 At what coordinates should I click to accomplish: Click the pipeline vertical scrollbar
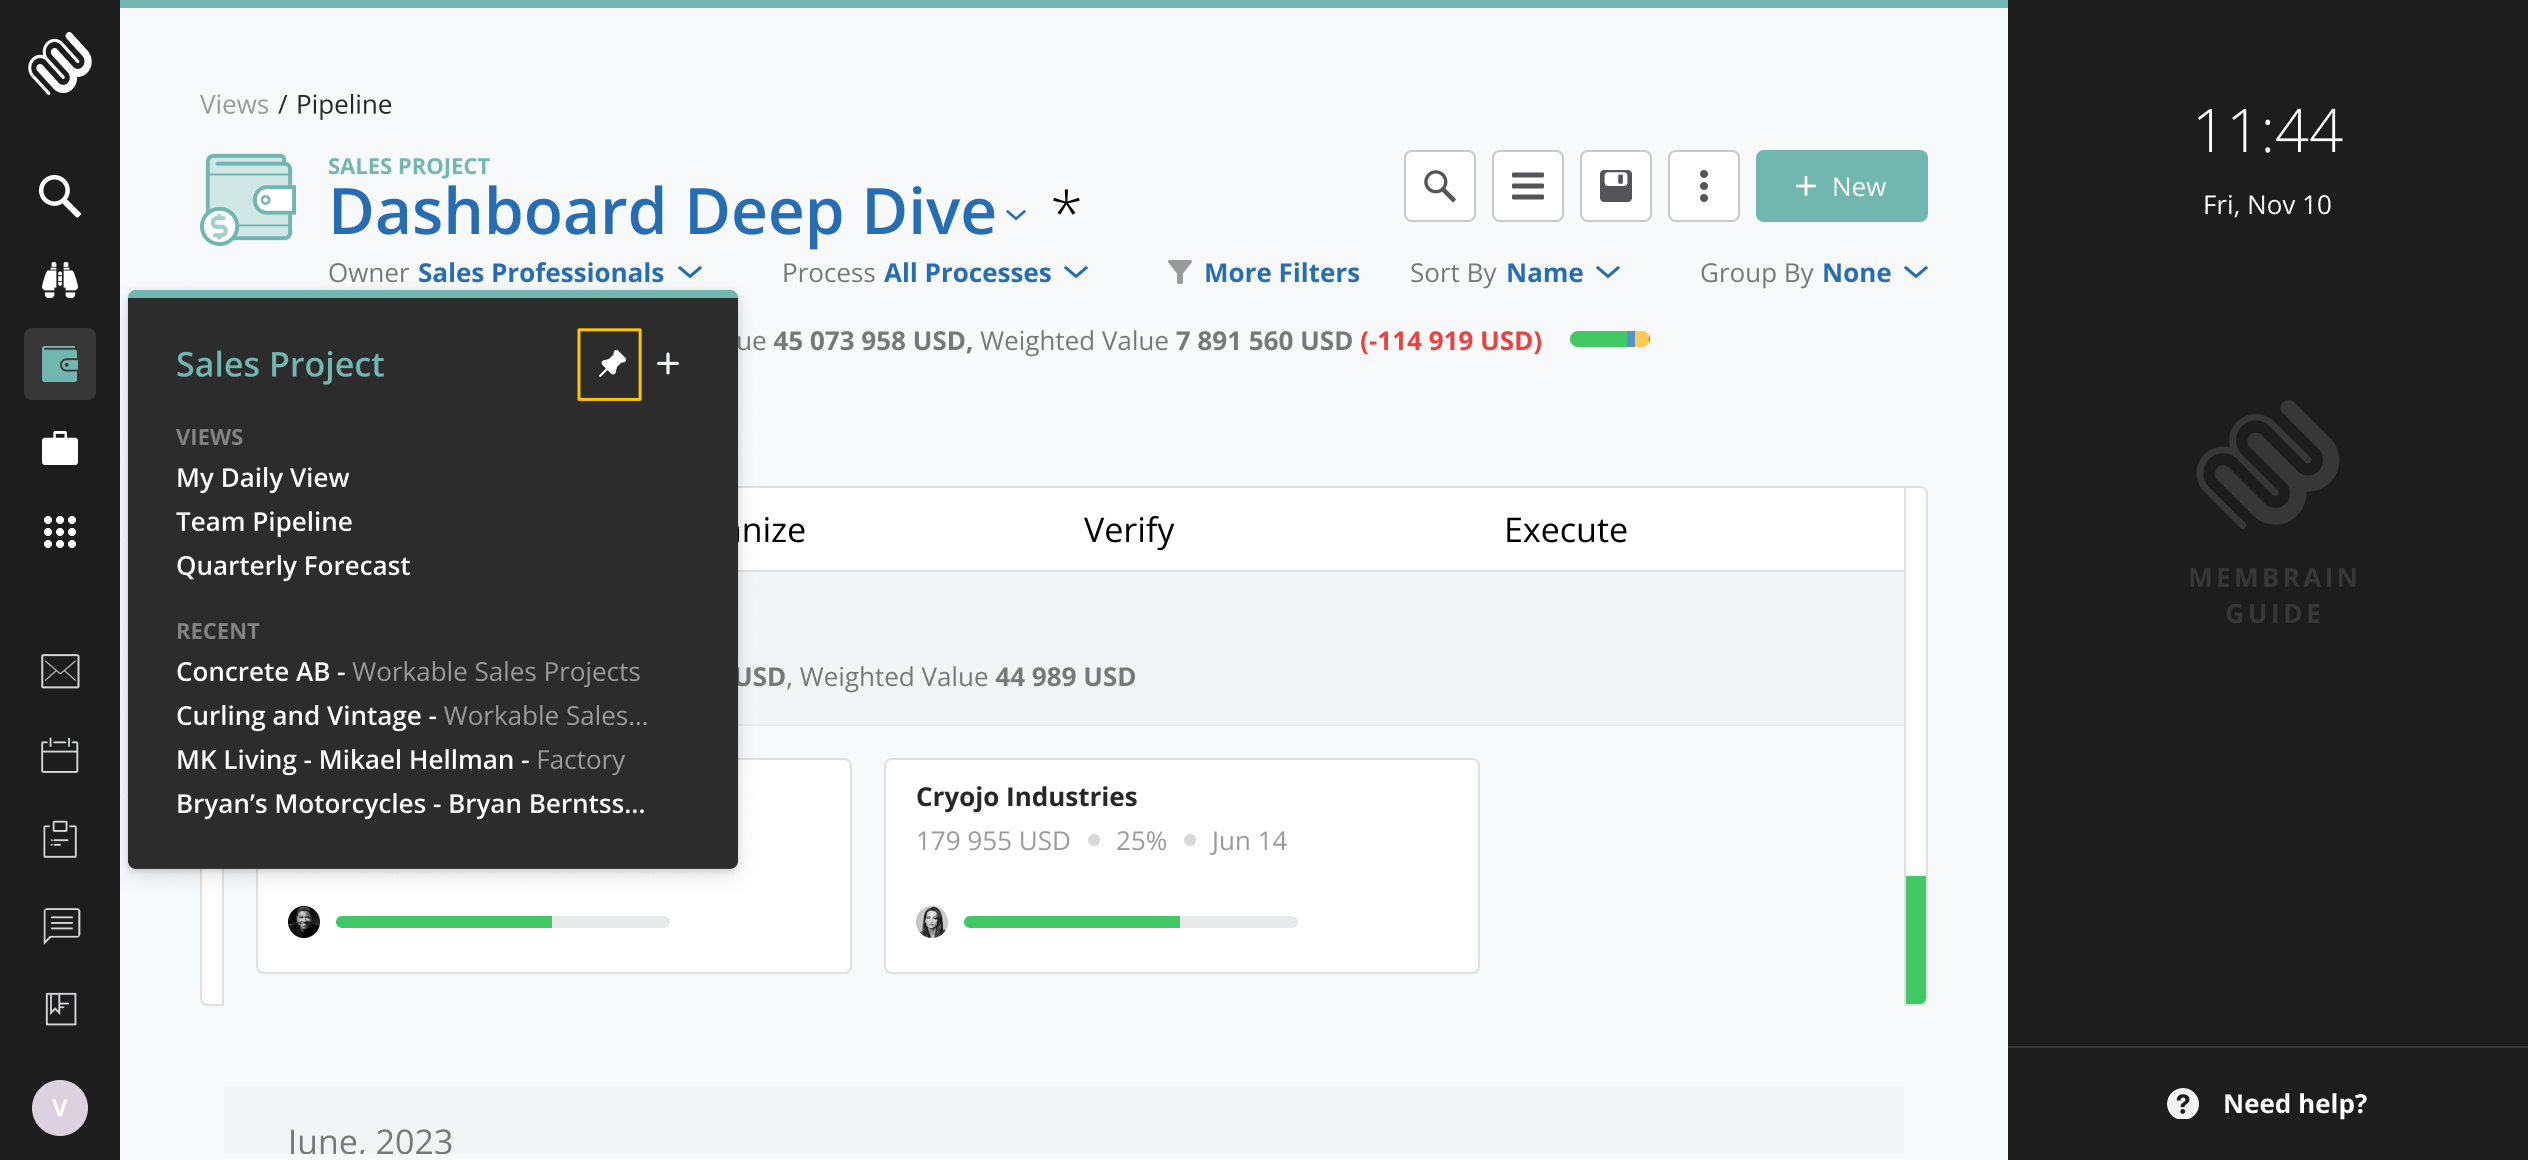click(1916, 940)
